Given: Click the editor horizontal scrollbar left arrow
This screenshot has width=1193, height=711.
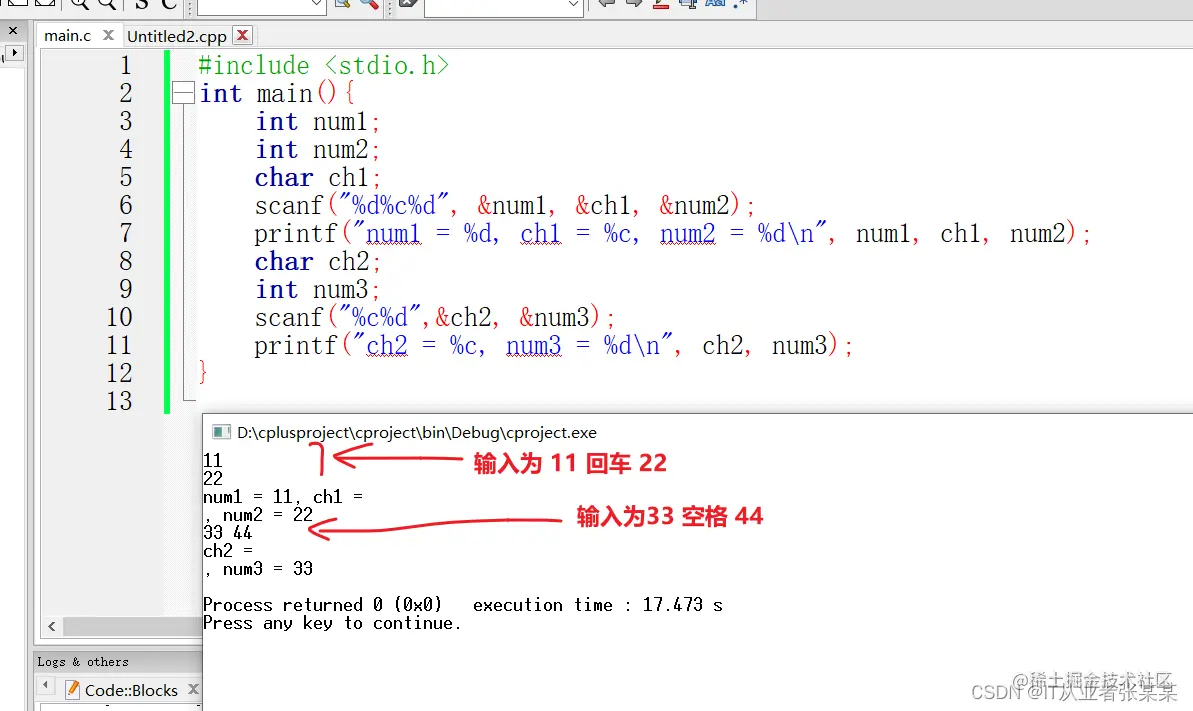Looking at the screenshot, I should tap(51, 627).
